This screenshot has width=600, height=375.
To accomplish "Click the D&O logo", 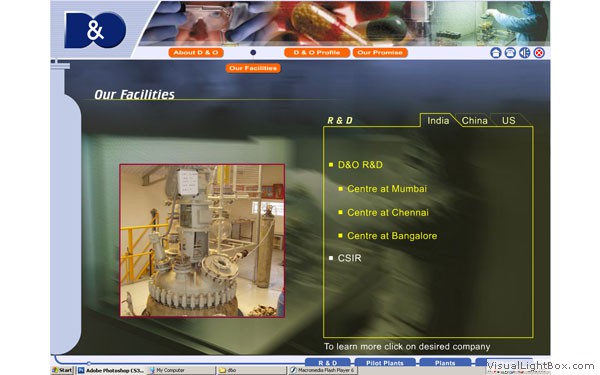I will click(95, 30).
